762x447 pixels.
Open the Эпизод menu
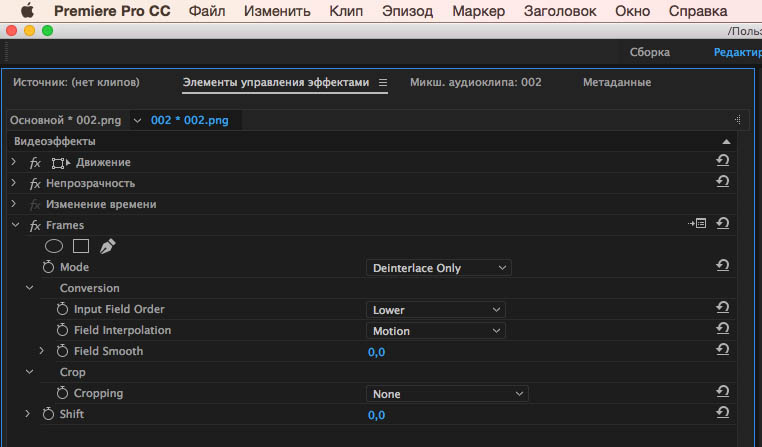click(407, 11)
